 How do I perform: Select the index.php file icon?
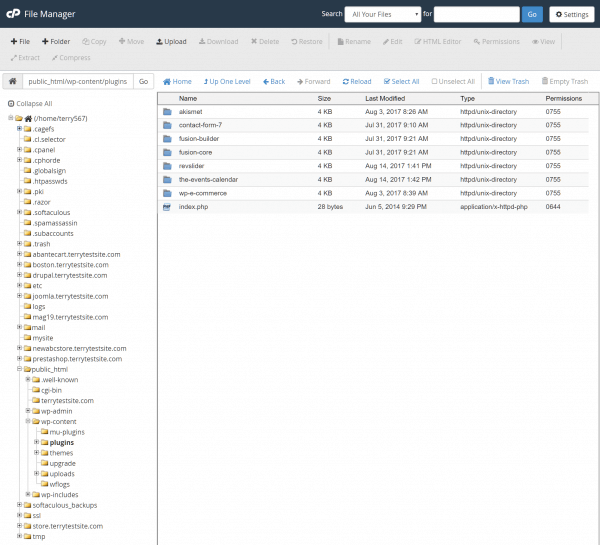[x=167, y=207]
